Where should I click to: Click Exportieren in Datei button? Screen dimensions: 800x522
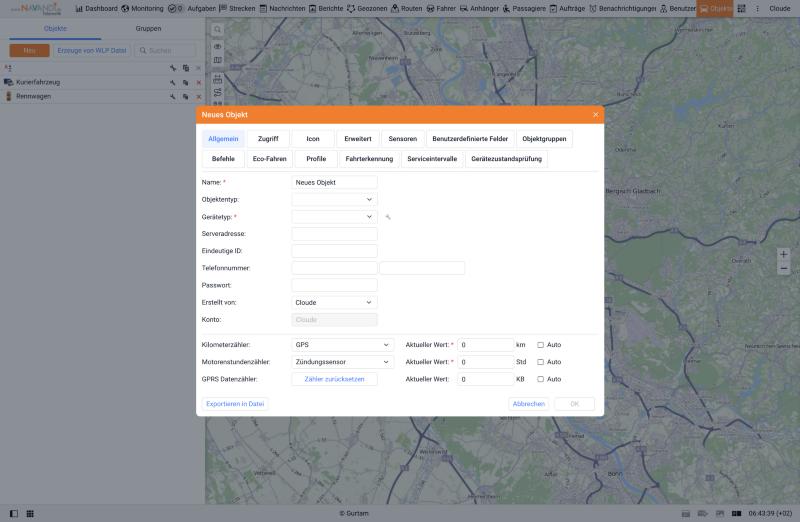coord(235,404)
